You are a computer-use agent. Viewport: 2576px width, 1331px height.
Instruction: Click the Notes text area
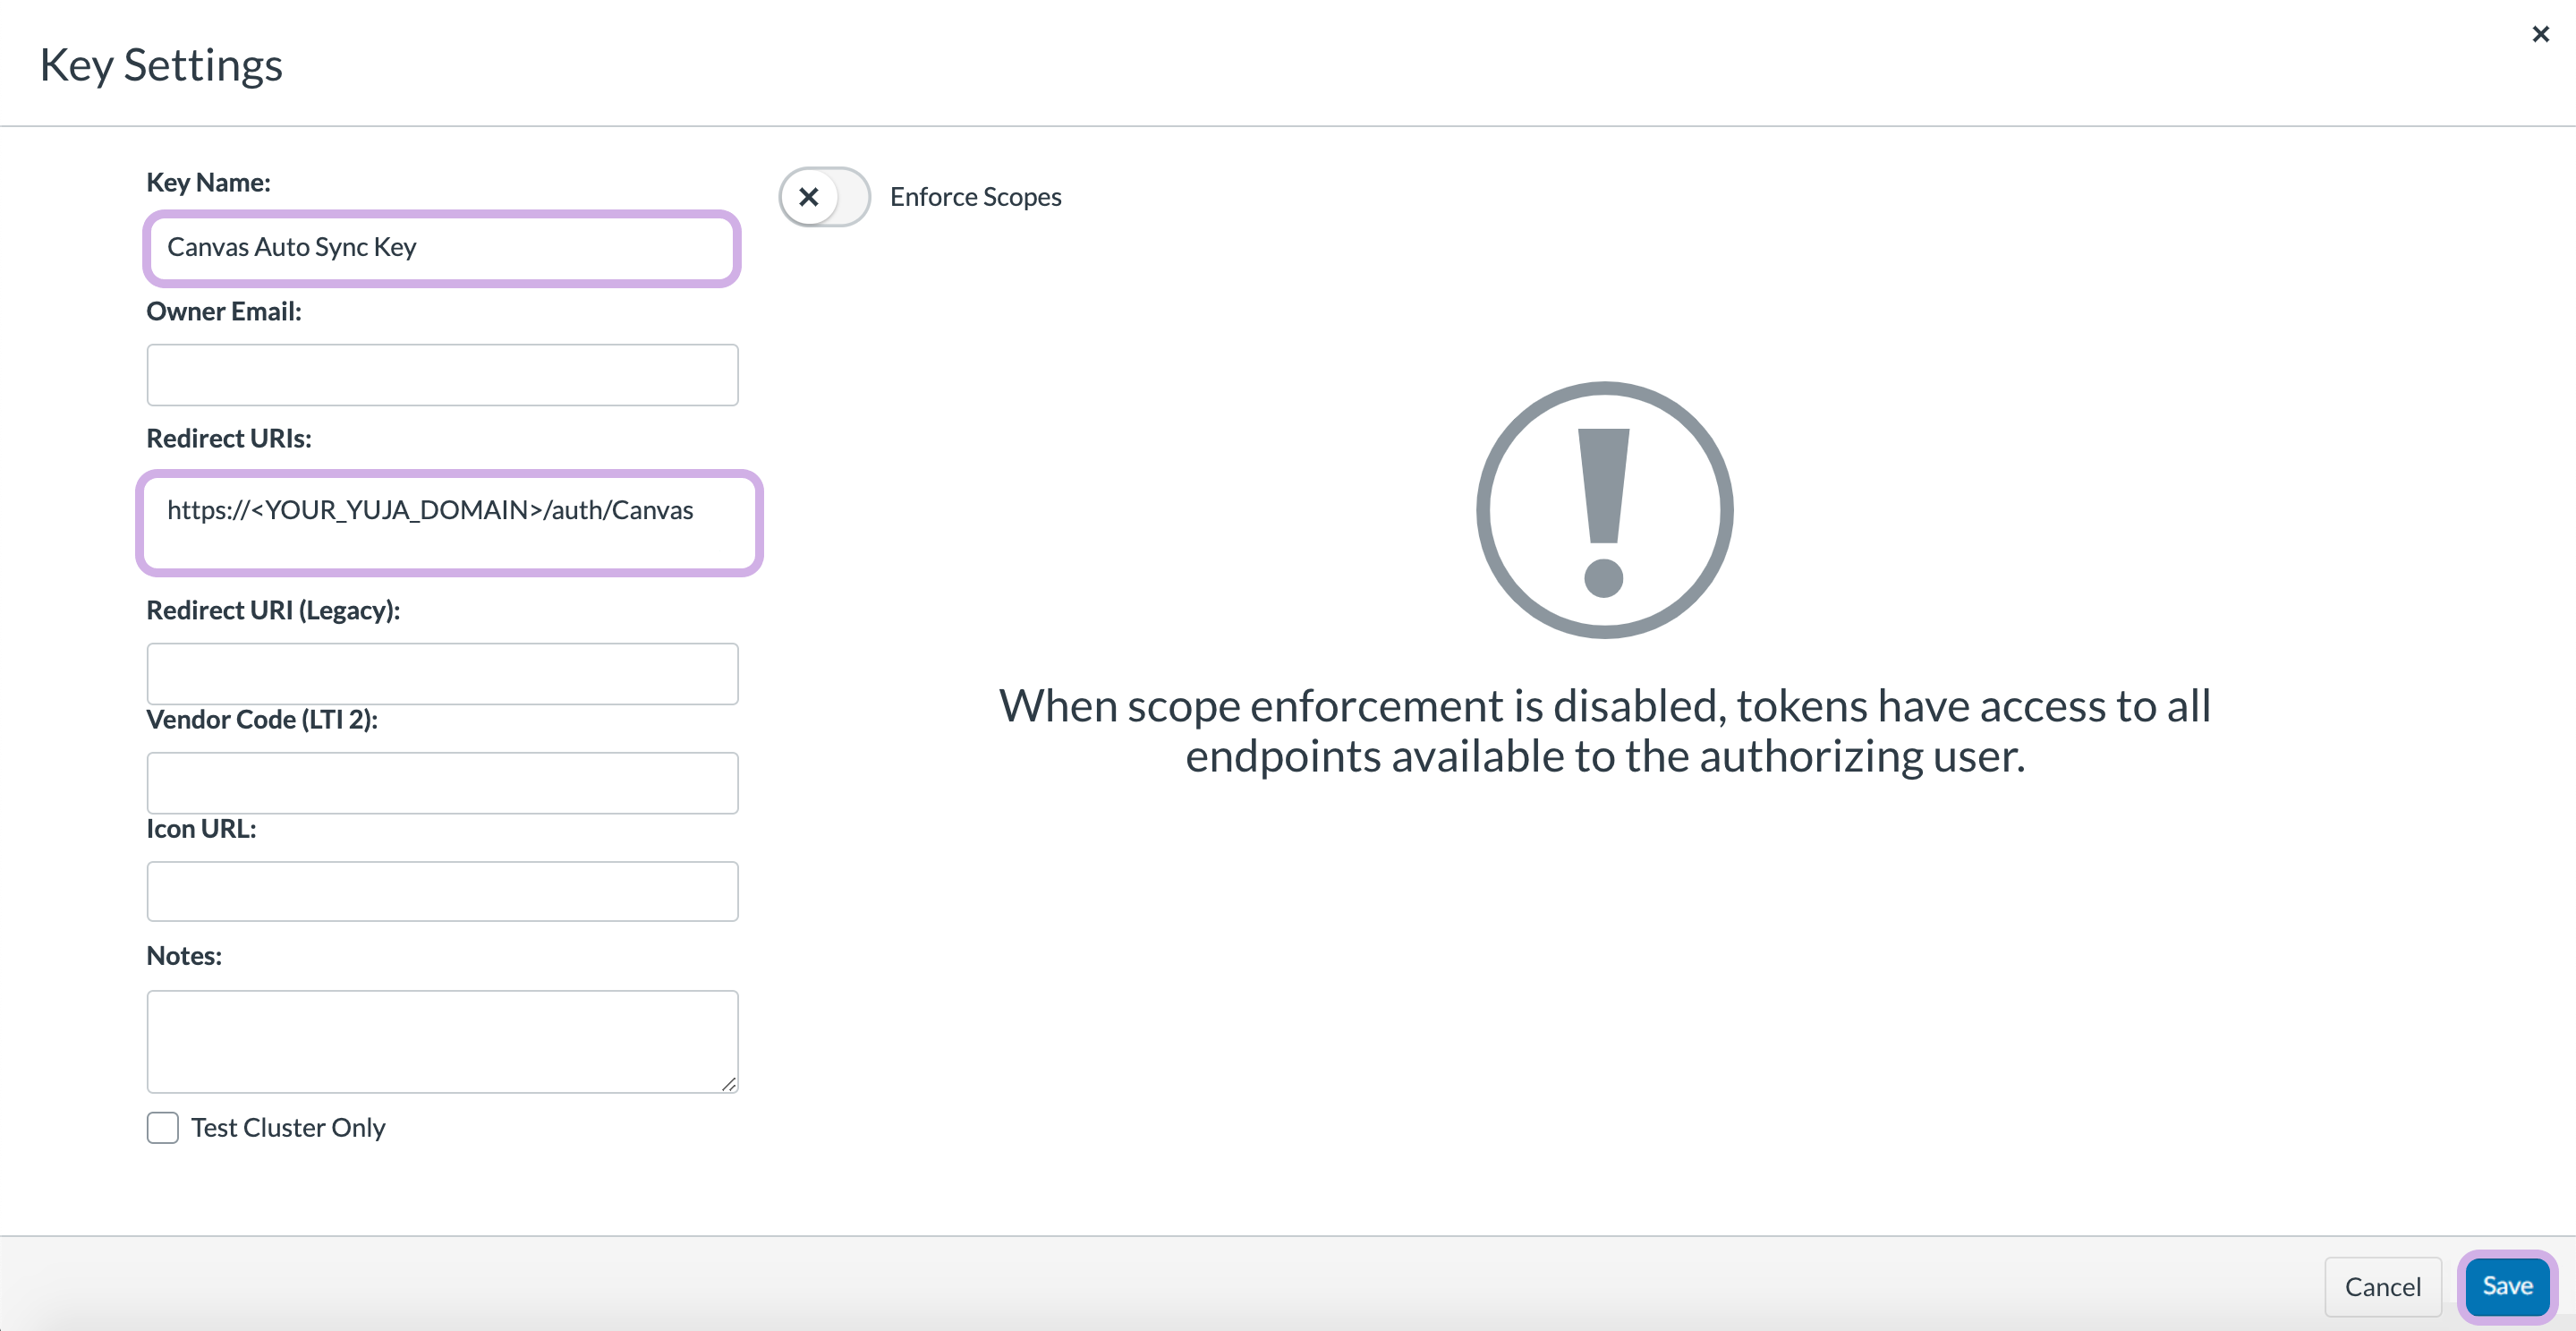tap(442, 1041)
